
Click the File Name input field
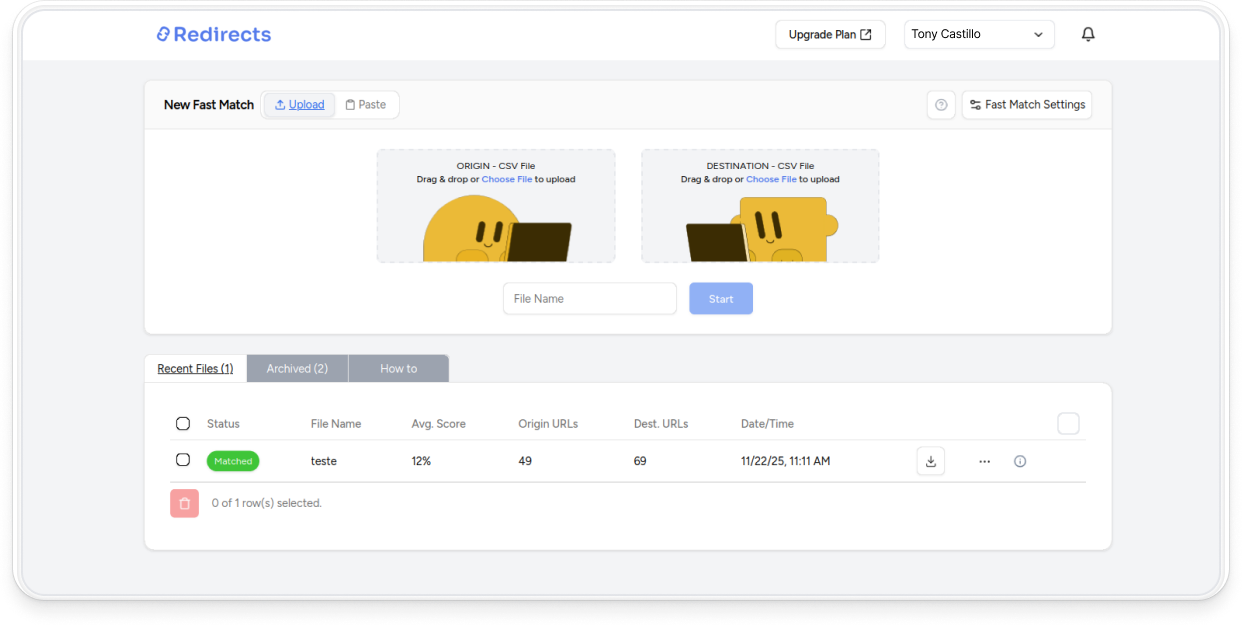[x=590, y=298]
